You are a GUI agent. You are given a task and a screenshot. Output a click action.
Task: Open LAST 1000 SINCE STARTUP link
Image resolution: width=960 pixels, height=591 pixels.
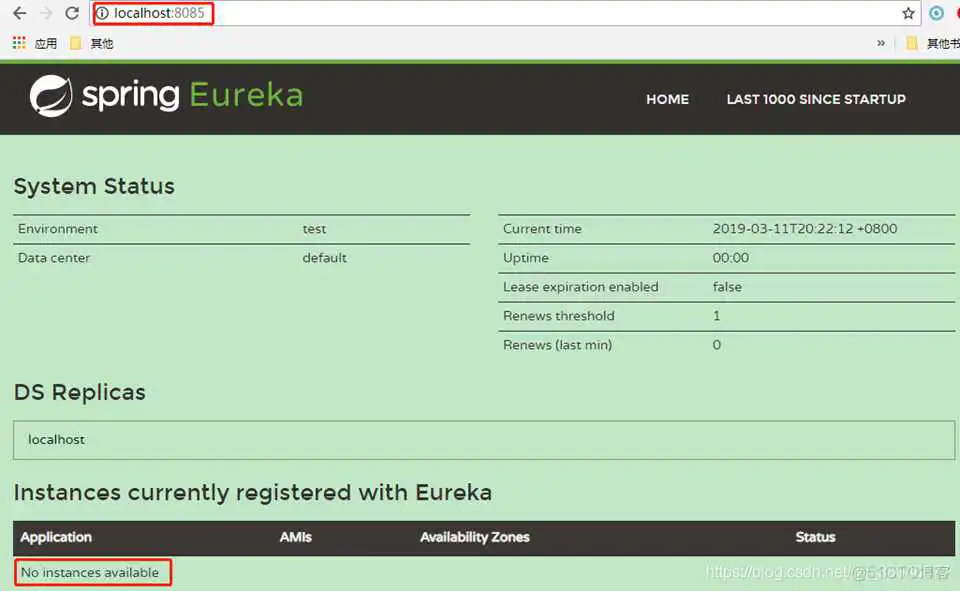point(816,99)
